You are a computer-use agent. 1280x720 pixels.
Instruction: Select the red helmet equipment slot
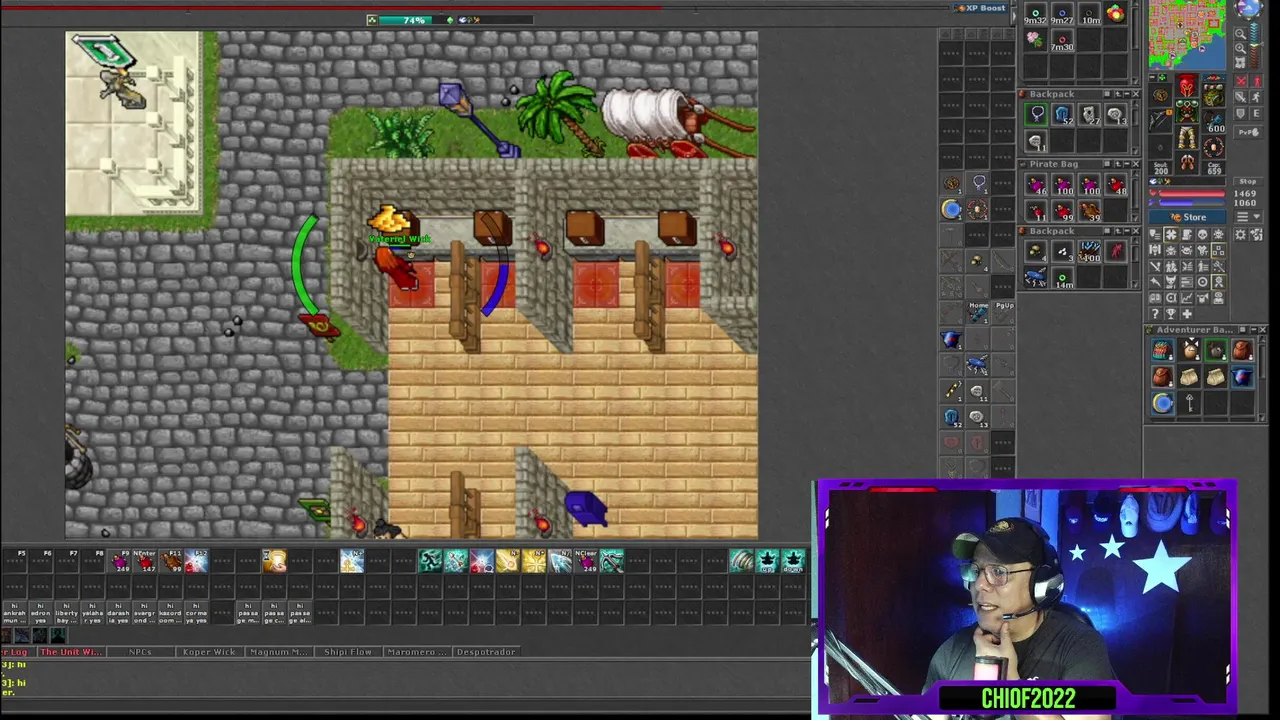[1187, 86]
